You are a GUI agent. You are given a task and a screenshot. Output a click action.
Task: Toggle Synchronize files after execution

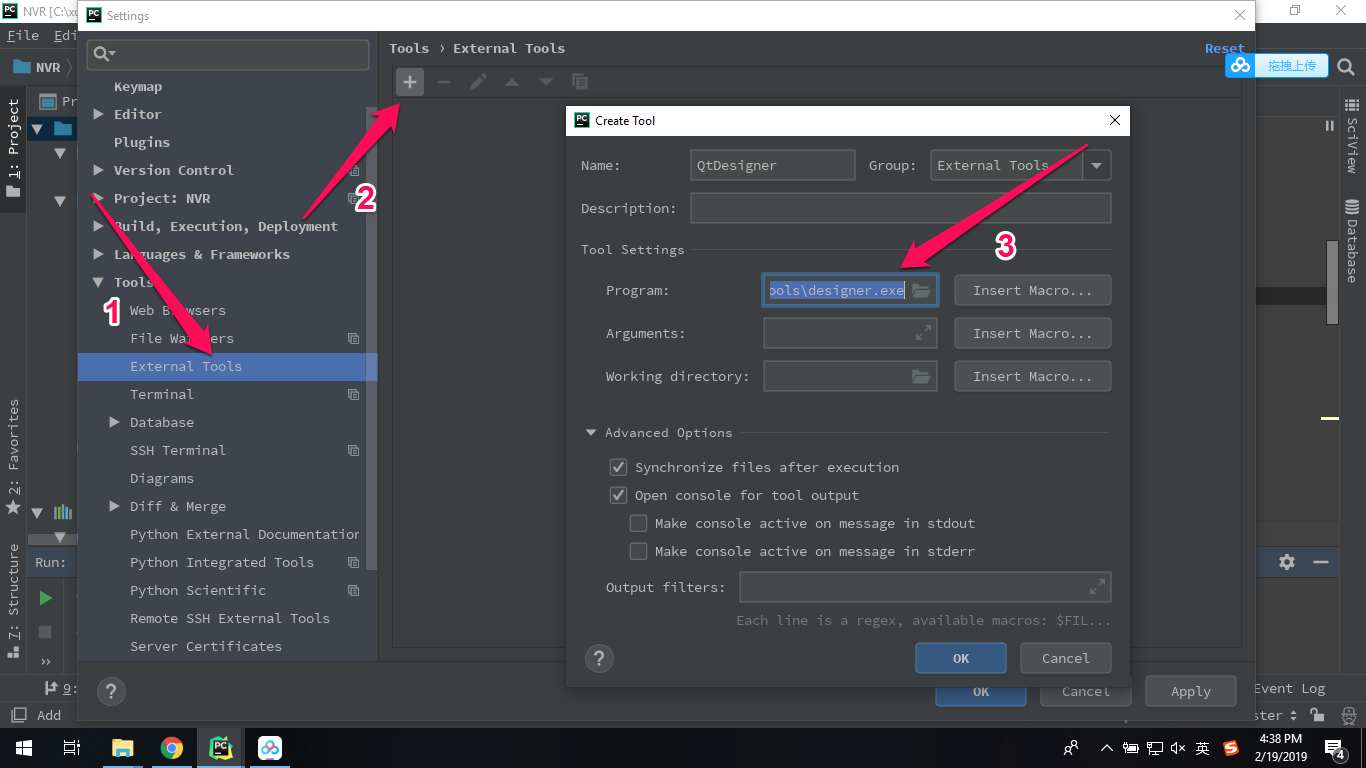[618, 467]
